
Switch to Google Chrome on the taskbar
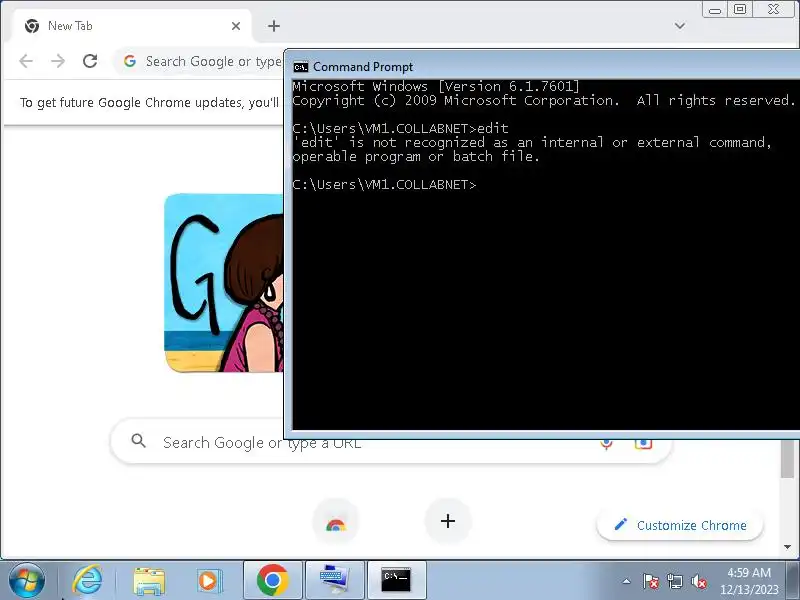273,580
